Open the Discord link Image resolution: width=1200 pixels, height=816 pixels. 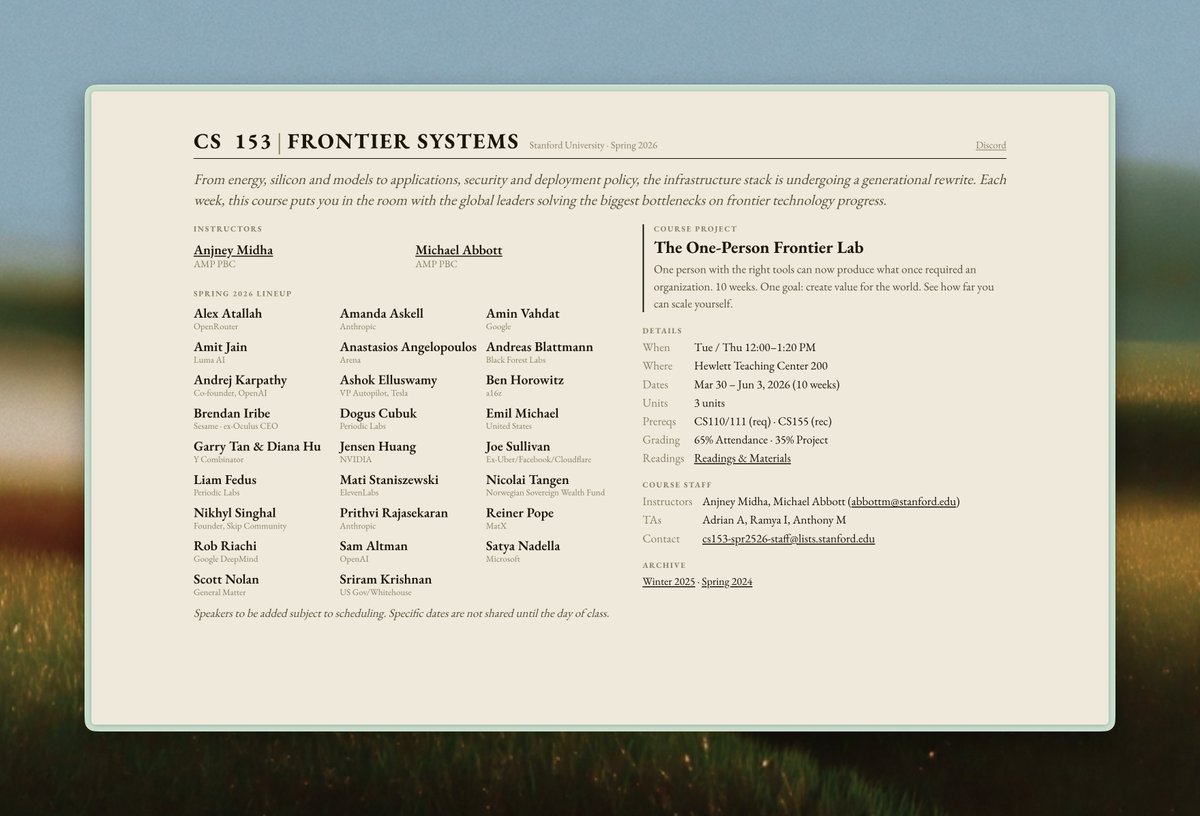[x=991, y=145]
